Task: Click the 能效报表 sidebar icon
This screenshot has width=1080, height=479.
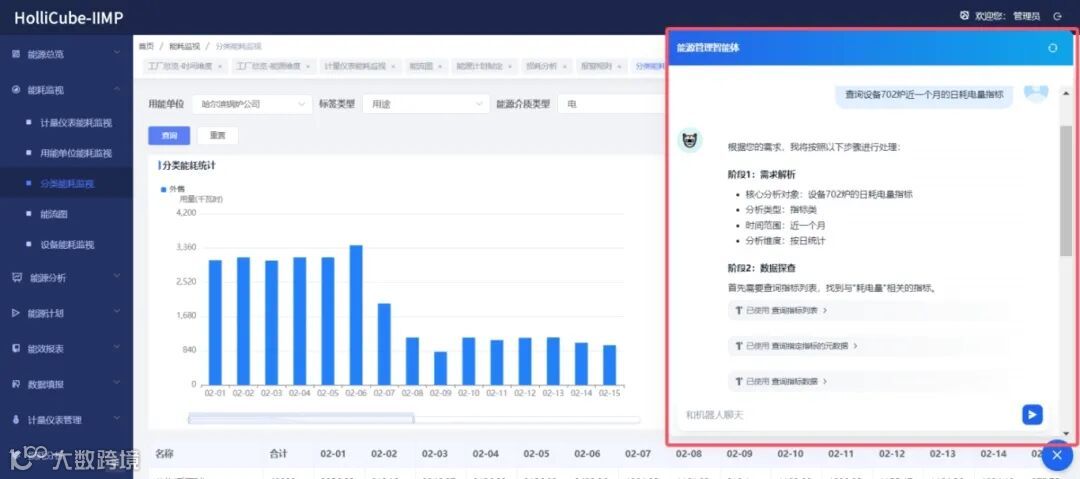Action: [x=16, y=349]
